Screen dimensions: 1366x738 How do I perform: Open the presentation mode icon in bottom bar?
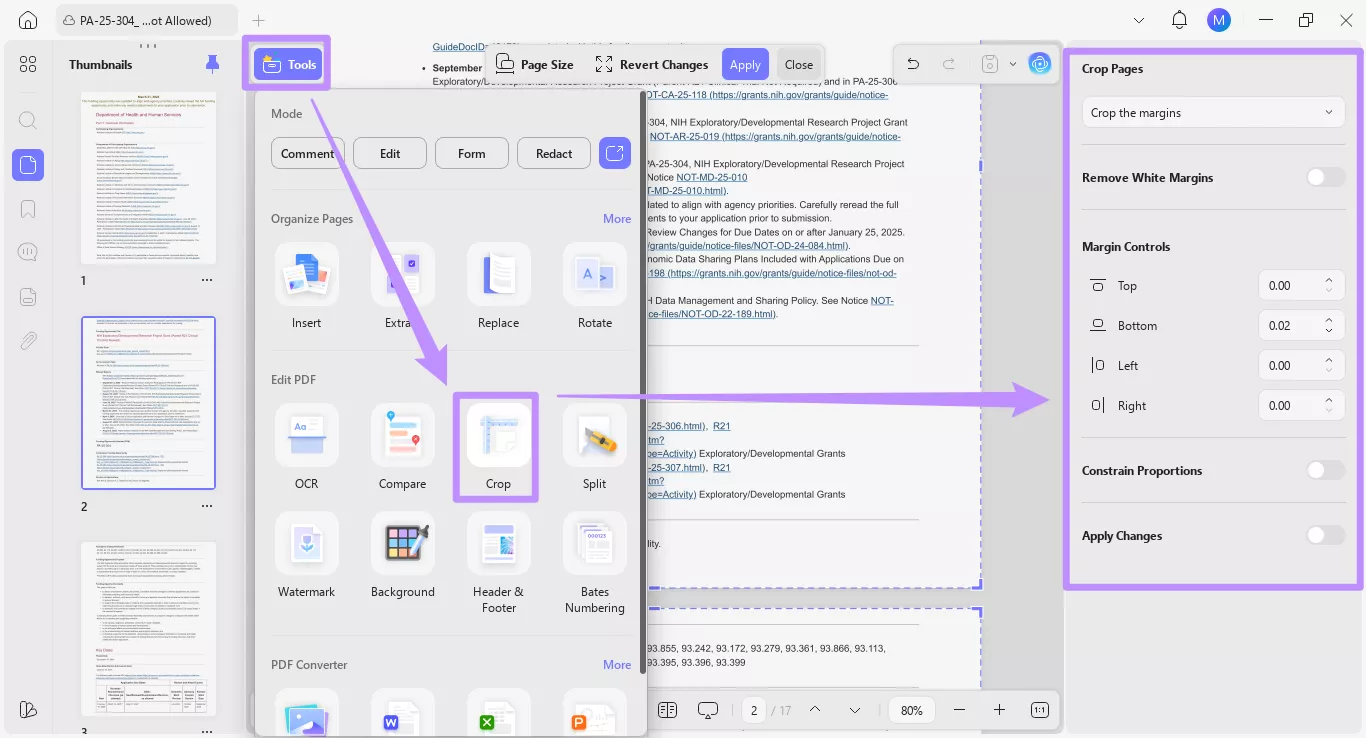coord(708,710)
